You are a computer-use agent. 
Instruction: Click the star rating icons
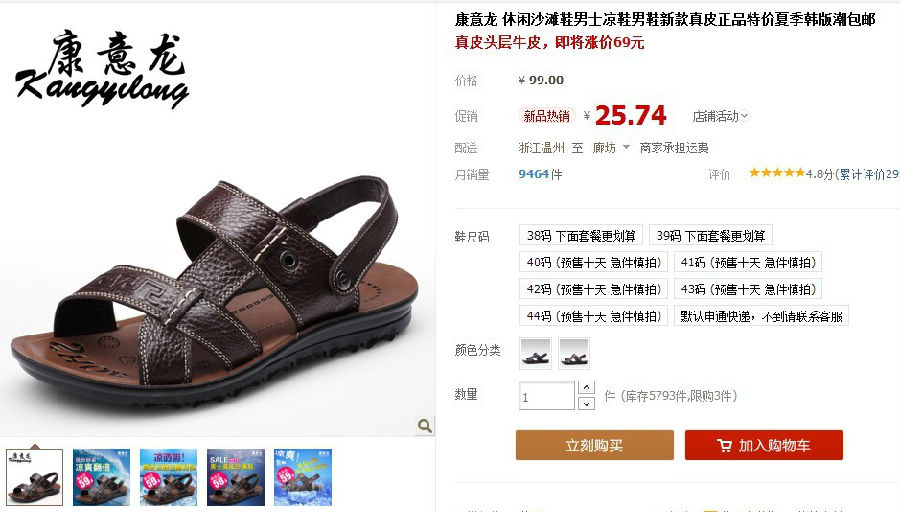coord(777,172)
